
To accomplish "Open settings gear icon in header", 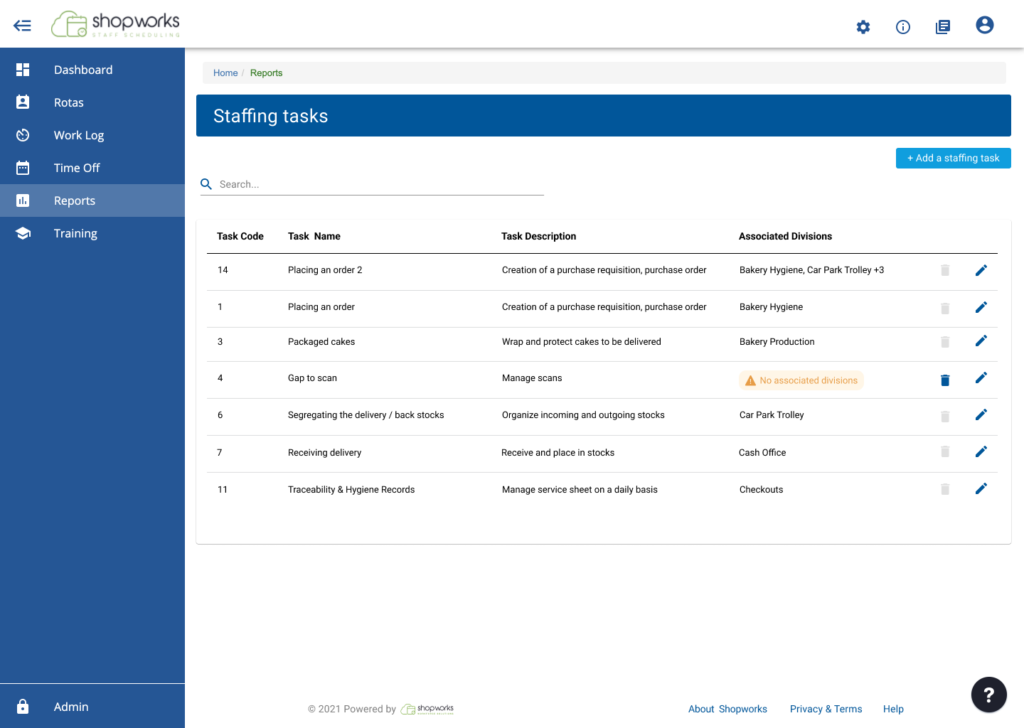I will (x=863, y=27).
